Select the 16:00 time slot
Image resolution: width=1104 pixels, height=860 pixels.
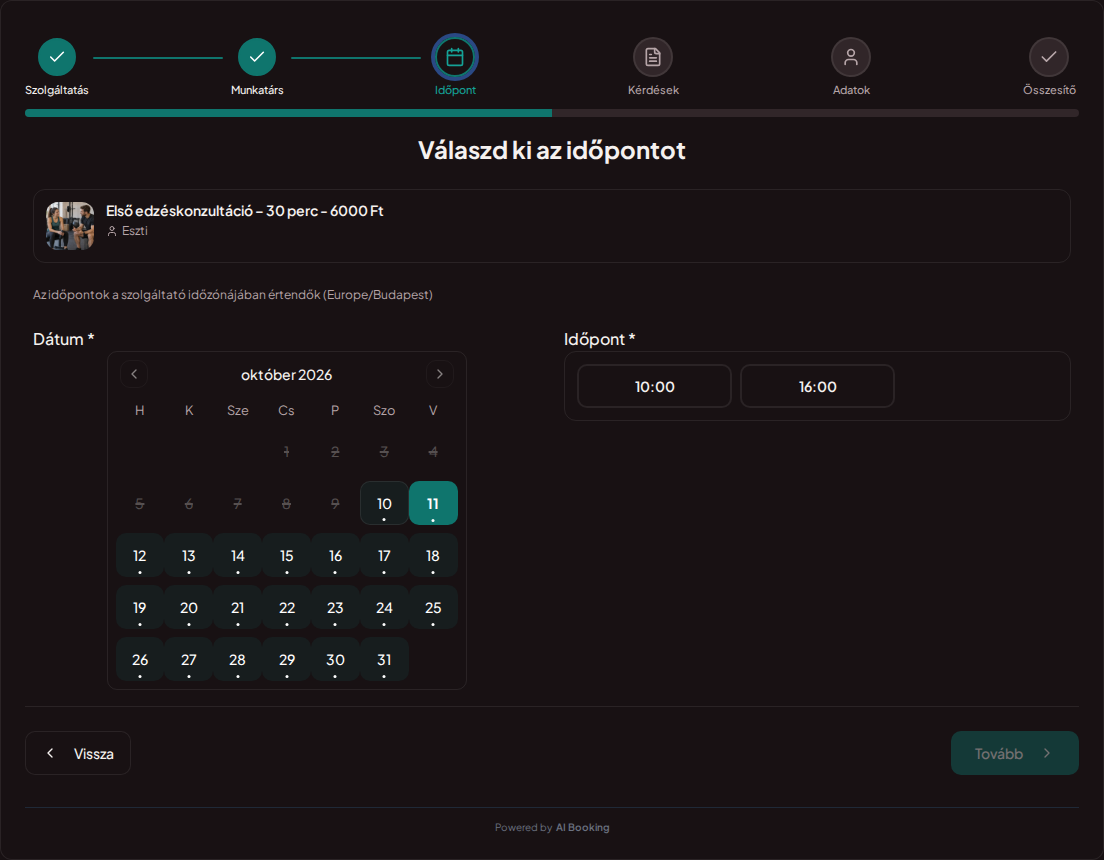(817, 386)
